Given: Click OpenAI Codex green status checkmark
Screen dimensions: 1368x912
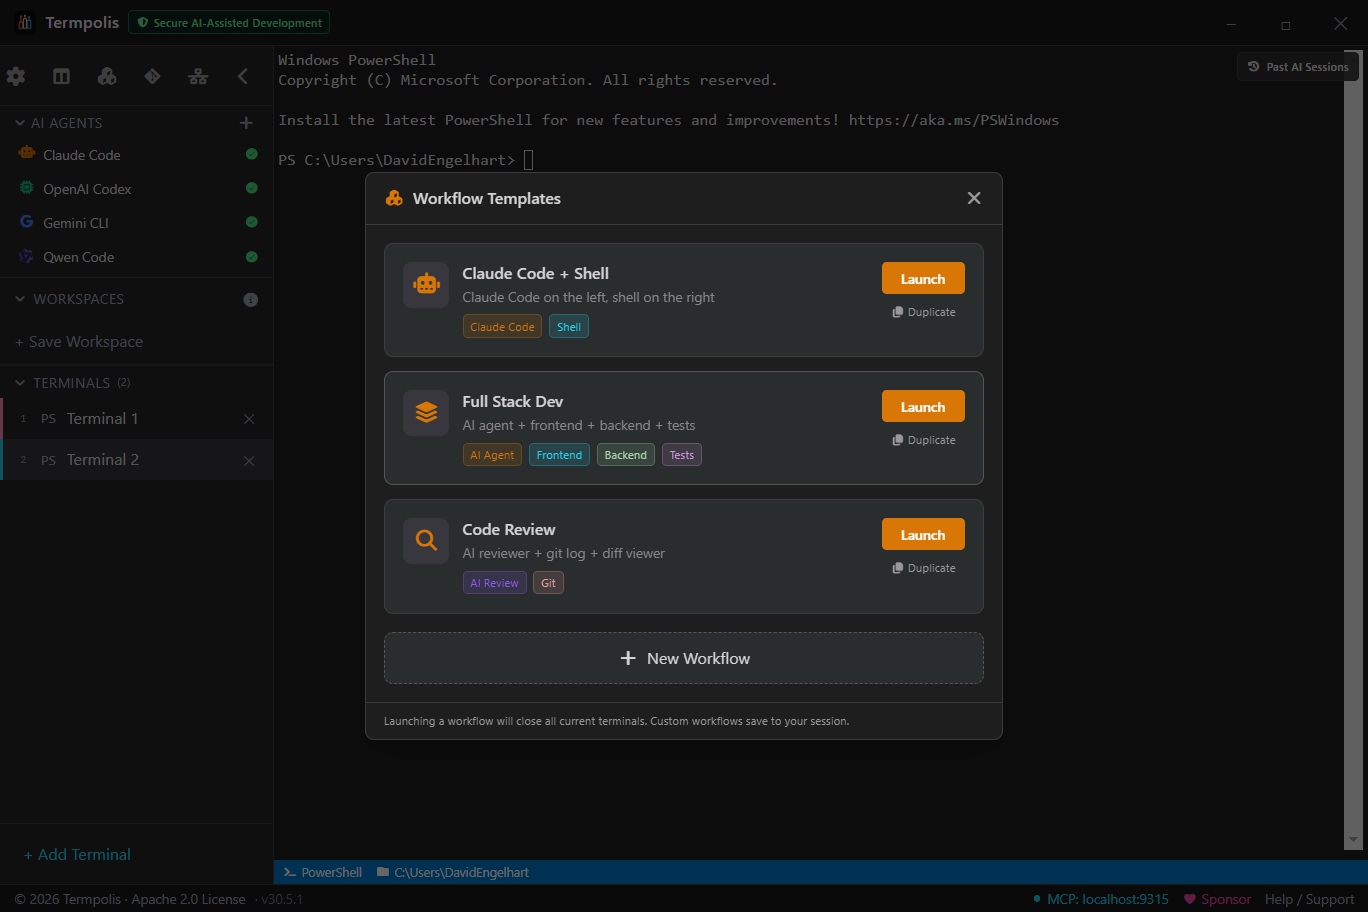Looking at the screenshot, I should coord(252,188).
